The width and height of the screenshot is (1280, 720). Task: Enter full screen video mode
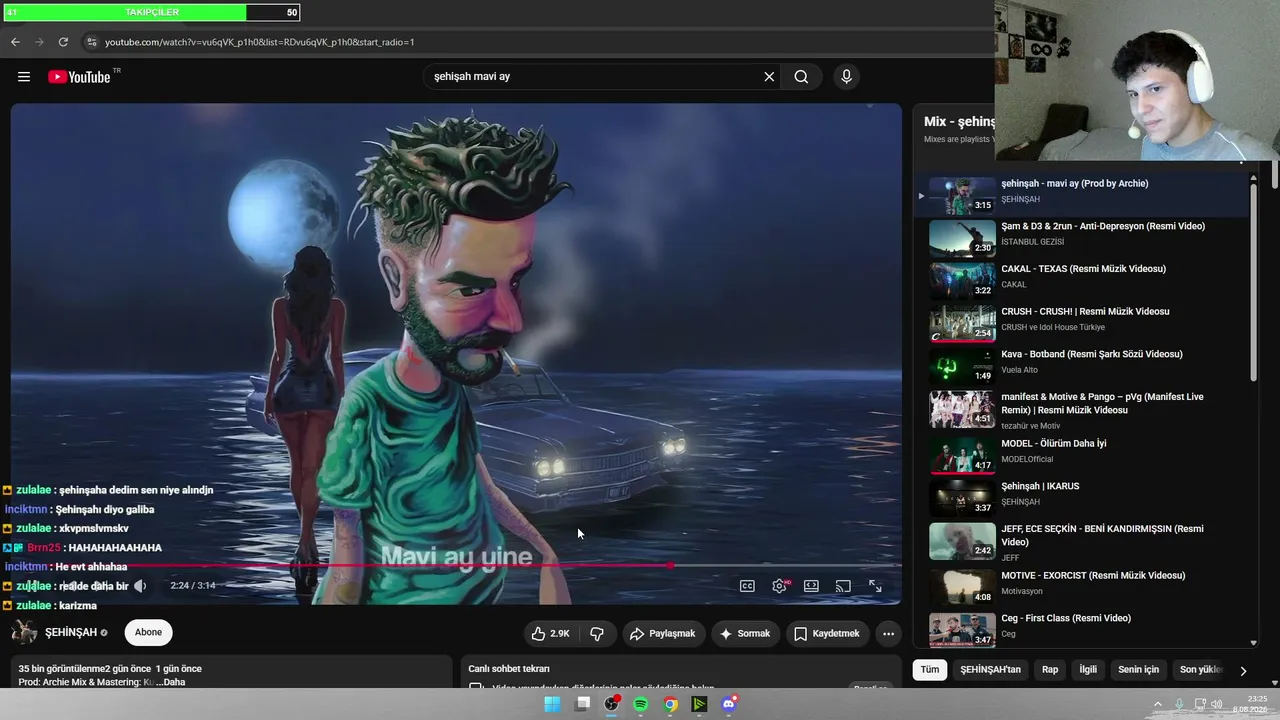point(875,586)
